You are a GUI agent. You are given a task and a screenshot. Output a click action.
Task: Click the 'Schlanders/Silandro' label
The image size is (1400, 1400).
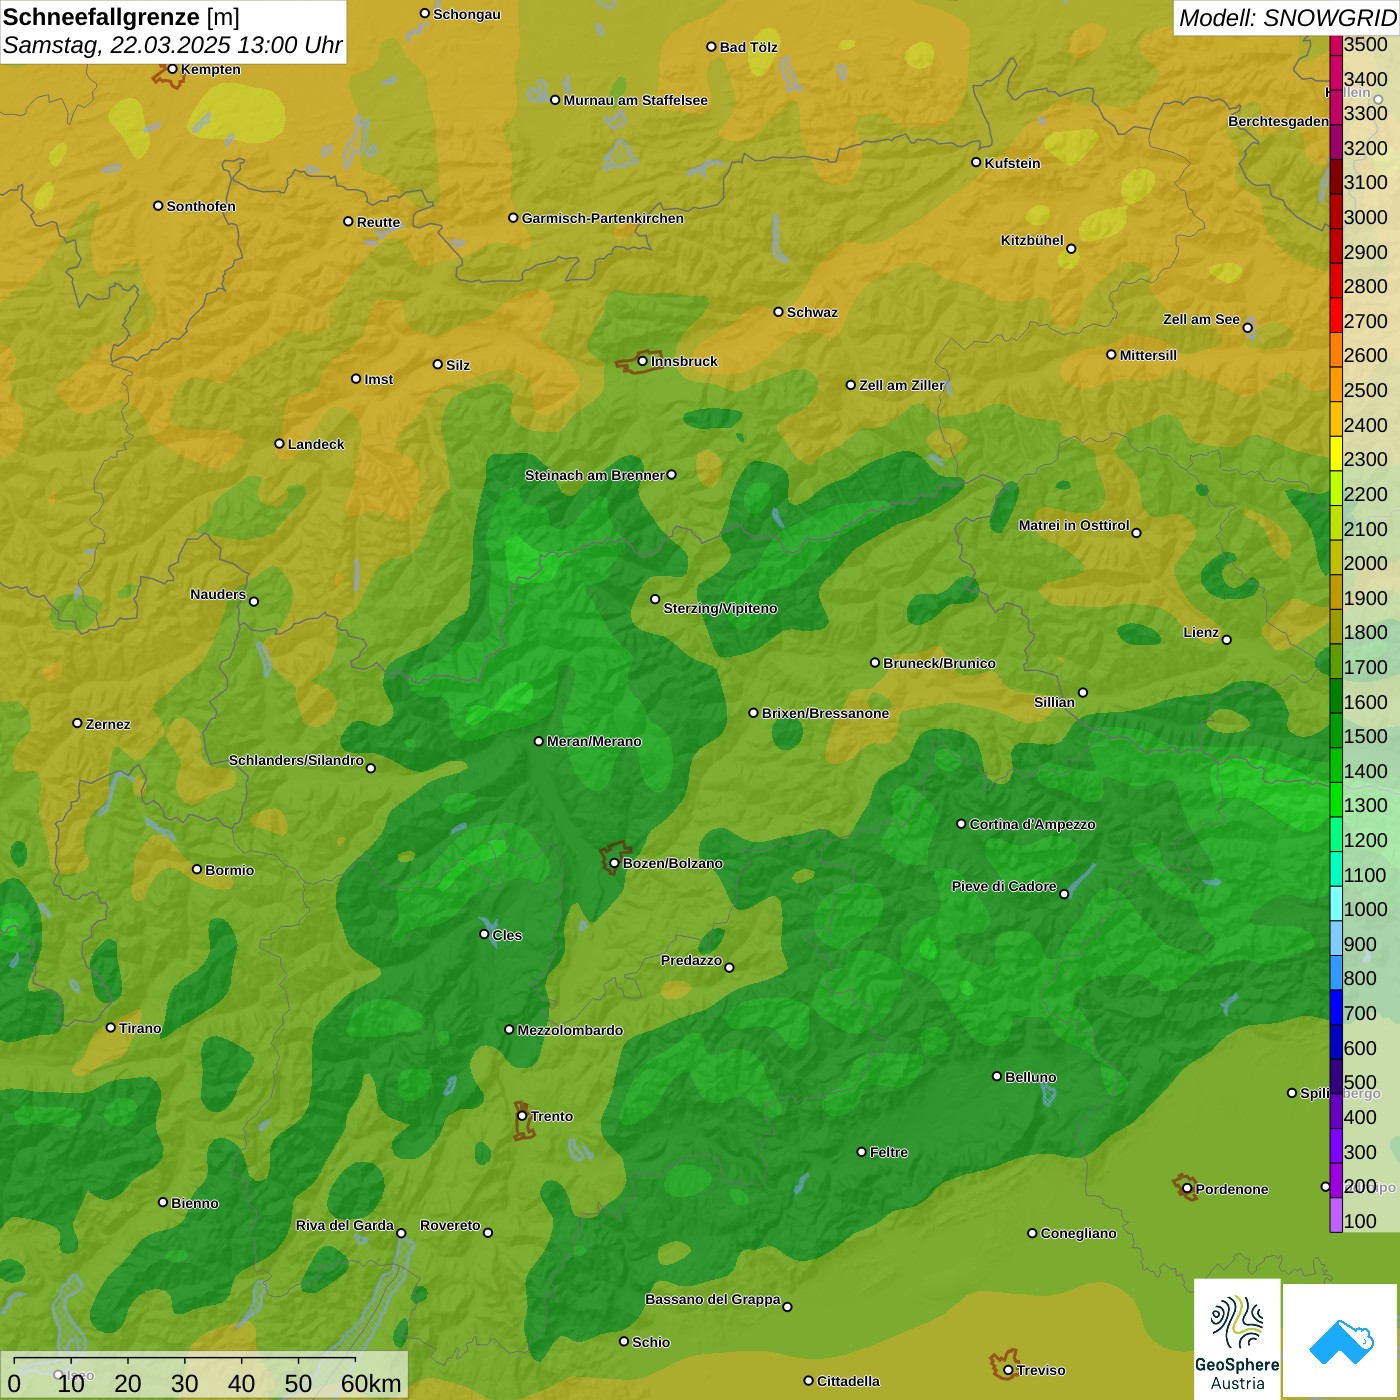point(296,760)
